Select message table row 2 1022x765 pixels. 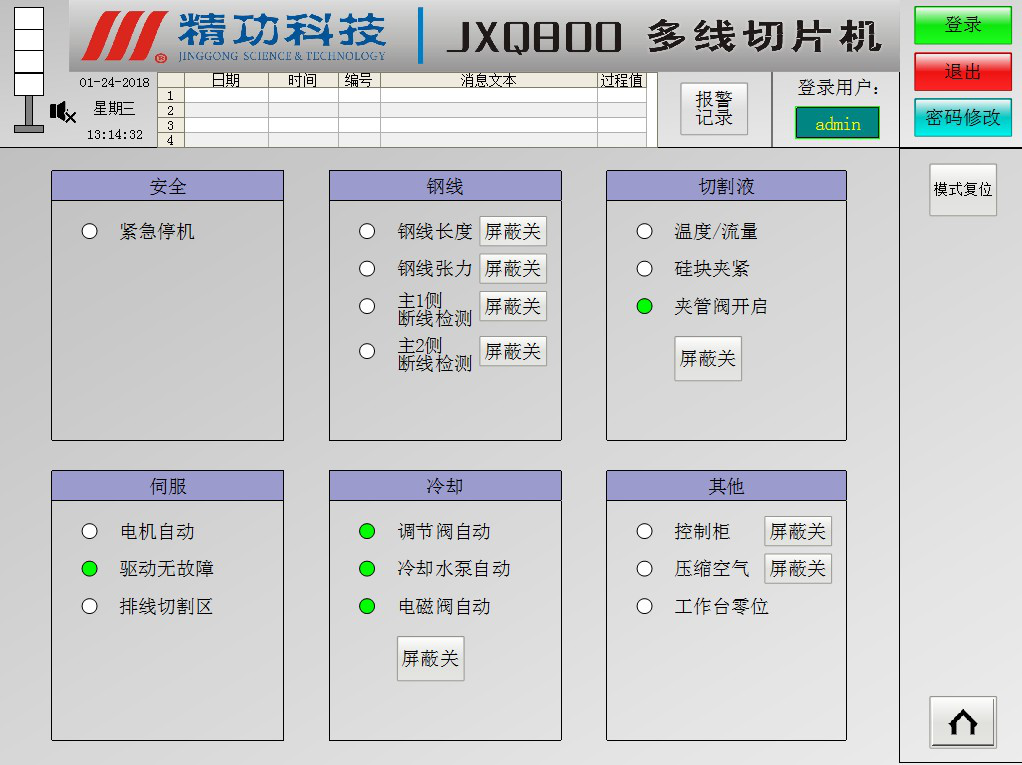(402, 111)
